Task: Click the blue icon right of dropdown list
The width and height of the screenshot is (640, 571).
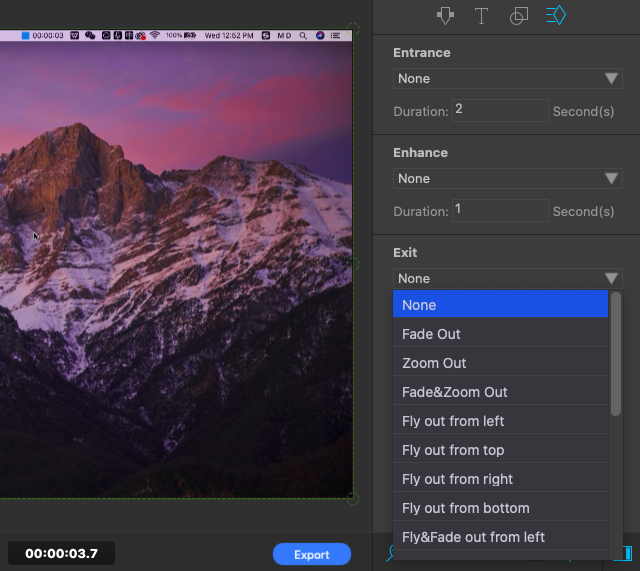Action: (626, 553)
